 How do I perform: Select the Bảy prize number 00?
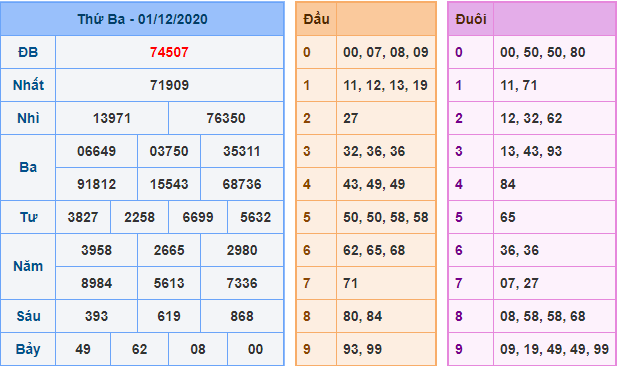pos(255,349)
